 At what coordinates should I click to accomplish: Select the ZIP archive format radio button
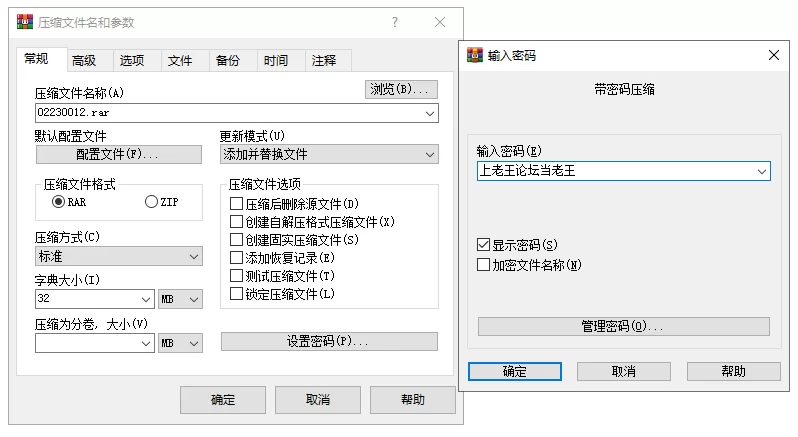151,201
